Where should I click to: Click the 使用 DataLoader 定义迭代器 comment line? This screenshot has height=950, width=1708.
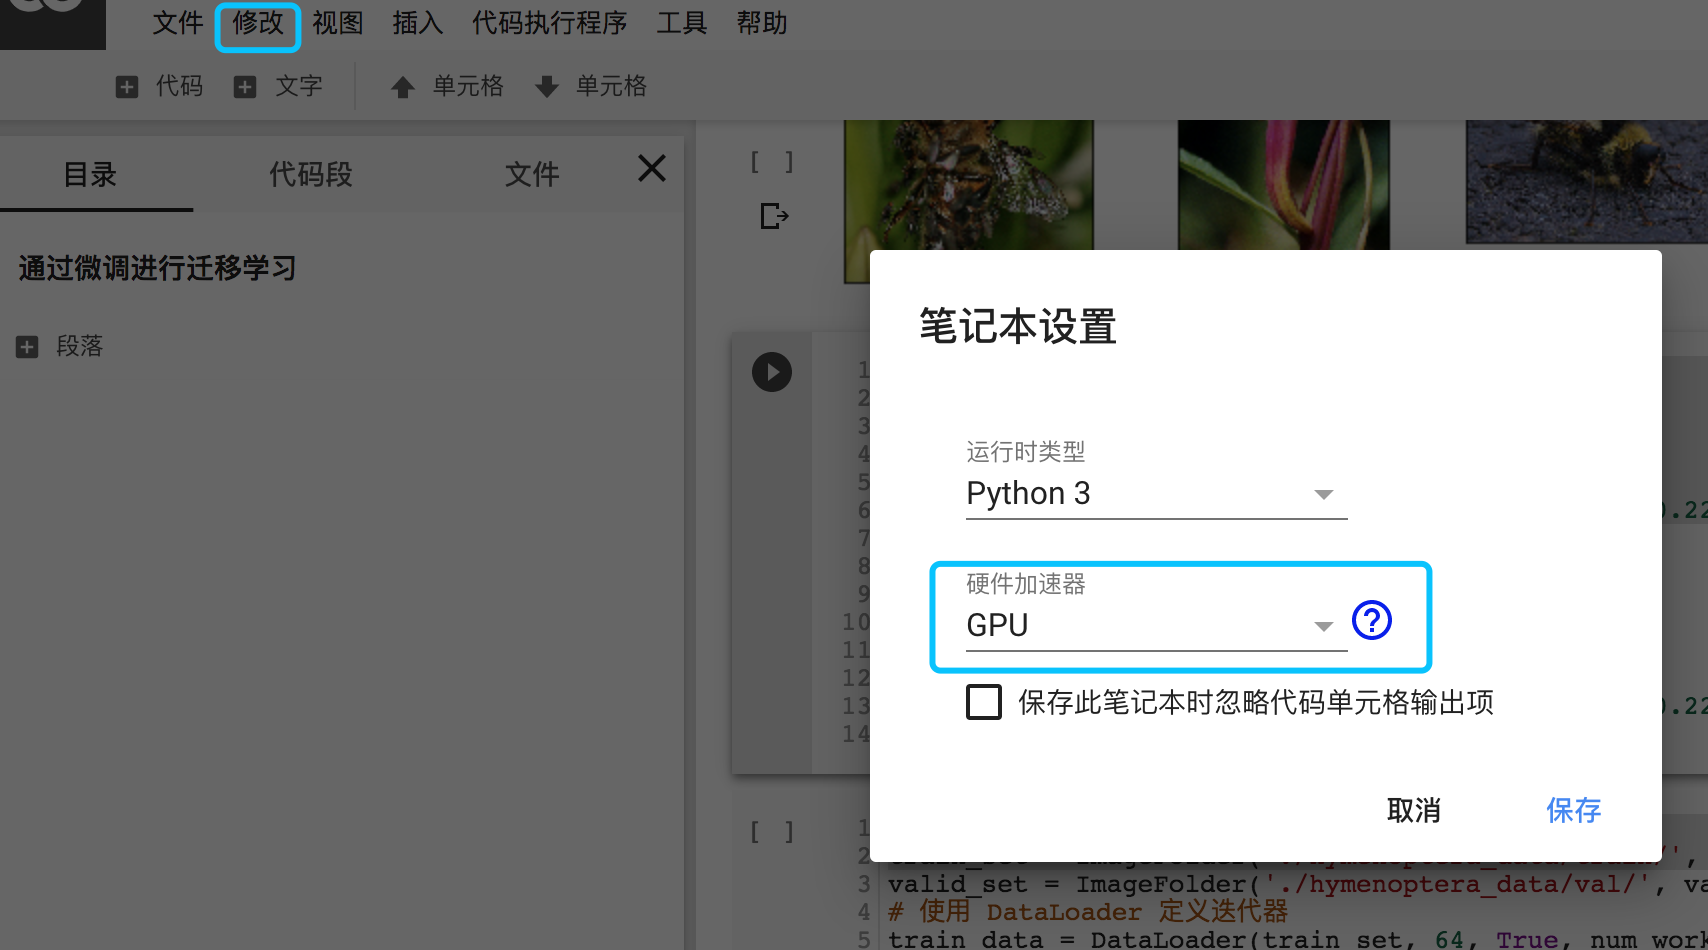pos(1088,911)
